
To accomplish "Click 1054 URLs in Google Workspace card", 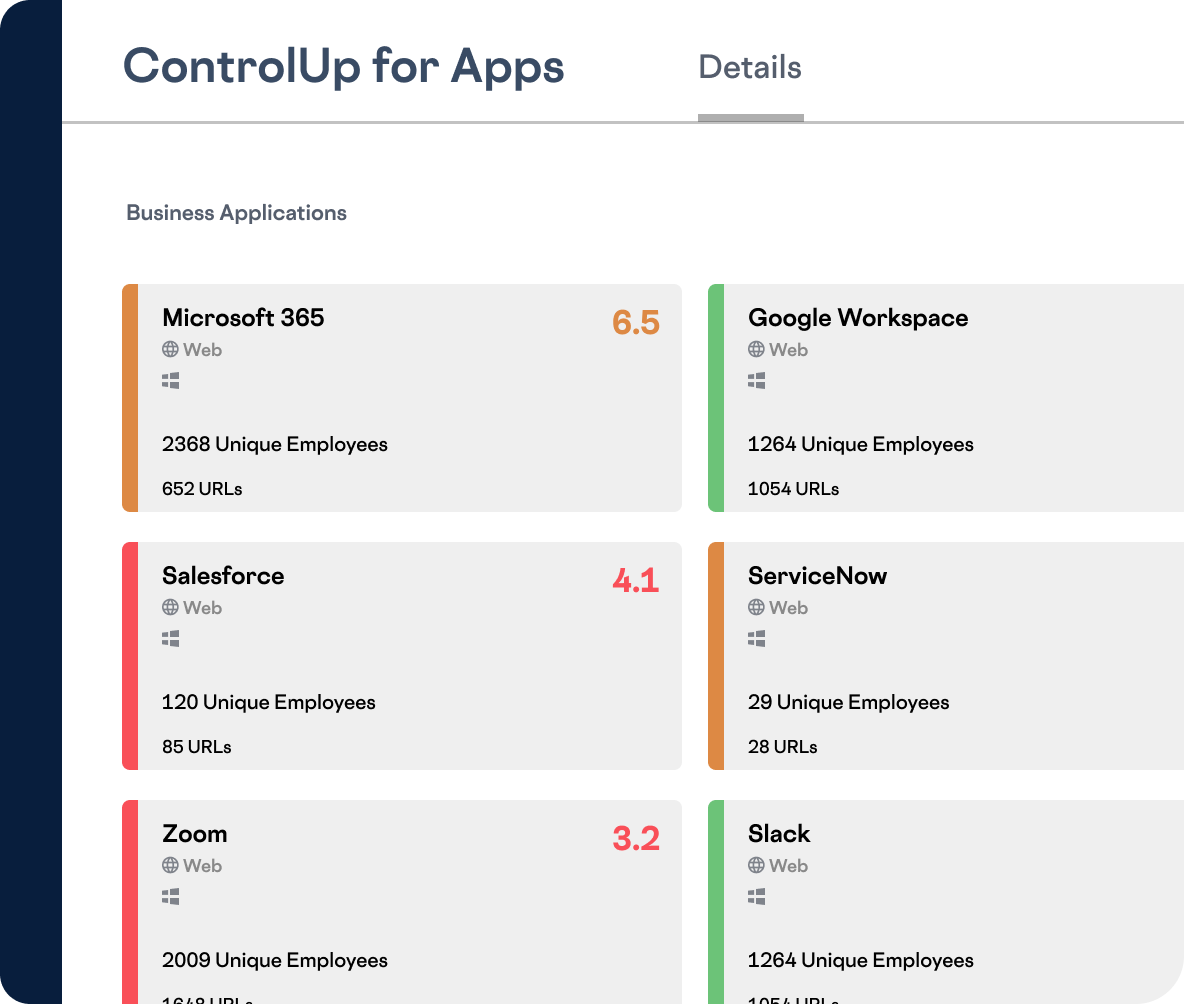I will click(793, 489).
